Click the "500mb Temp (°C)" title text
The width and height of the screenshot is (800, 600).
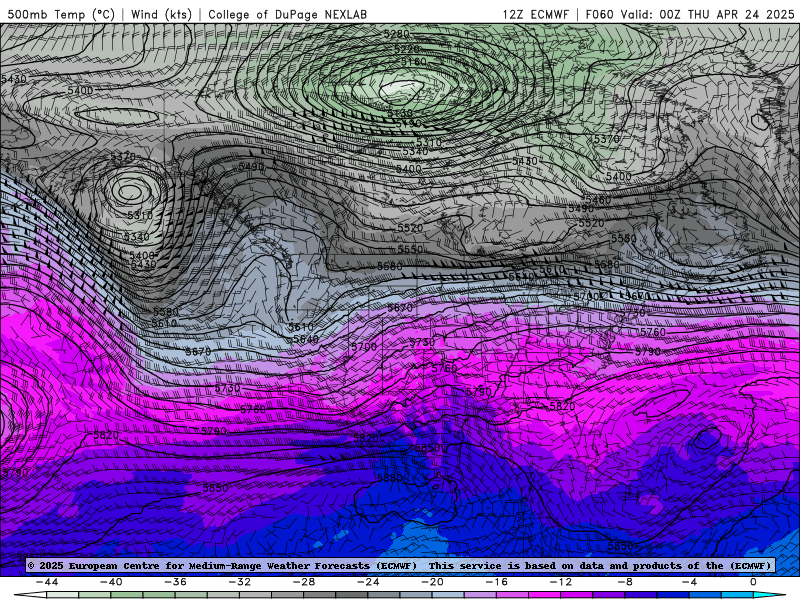61,14
